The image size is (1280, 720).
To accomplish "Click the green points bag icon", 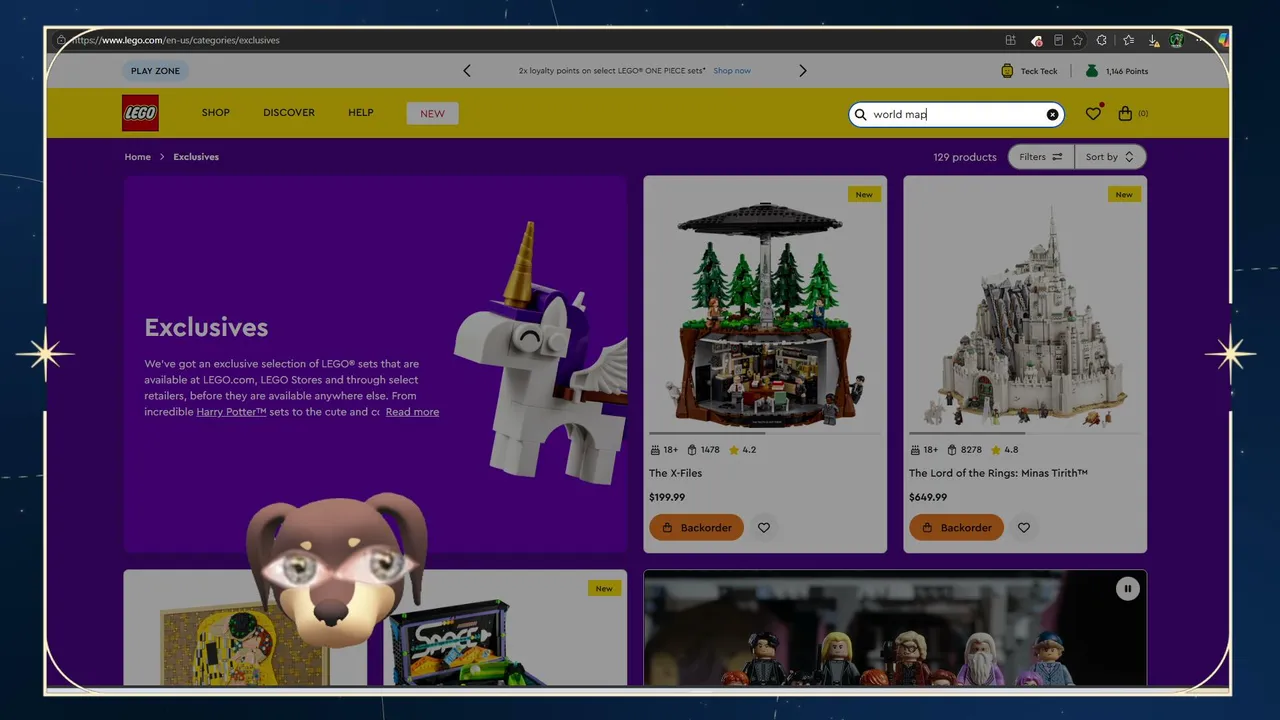I will pyautogui.click(x=1092, y=71).
